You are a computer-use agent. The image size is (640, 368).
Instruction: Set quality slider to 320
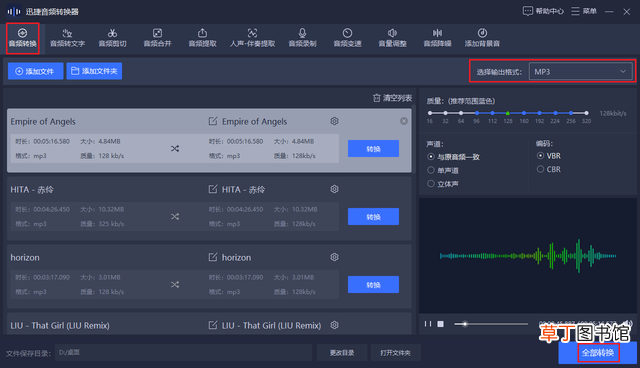[x=587, y=113]
